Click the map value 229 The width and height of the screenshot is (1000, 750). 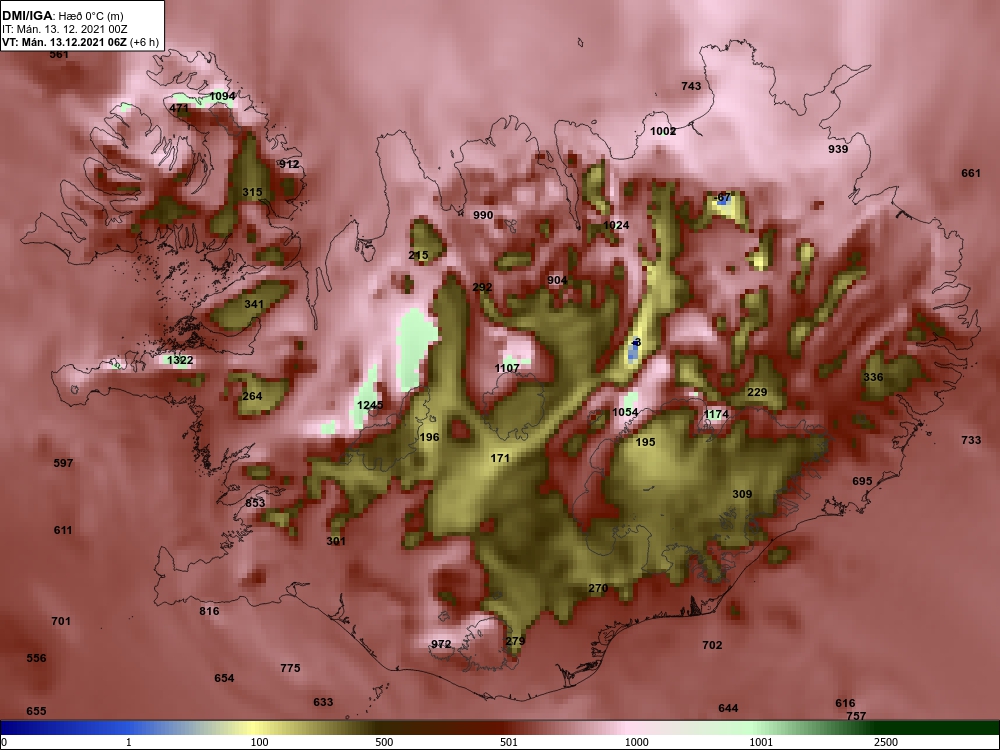click(757, 392)
